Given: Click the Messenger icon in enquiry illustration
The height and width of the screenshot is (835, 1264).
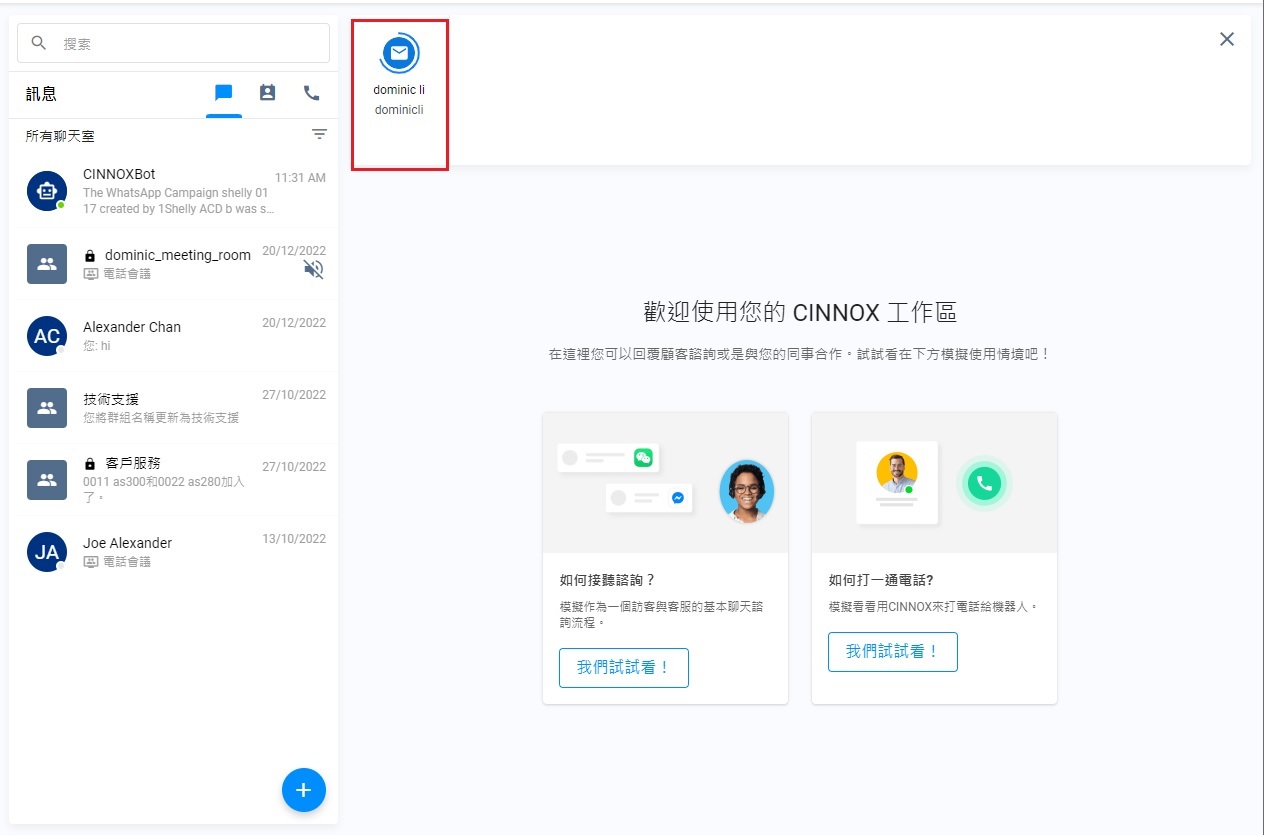Looking at the screenshot, I should (x=678, y=497).
